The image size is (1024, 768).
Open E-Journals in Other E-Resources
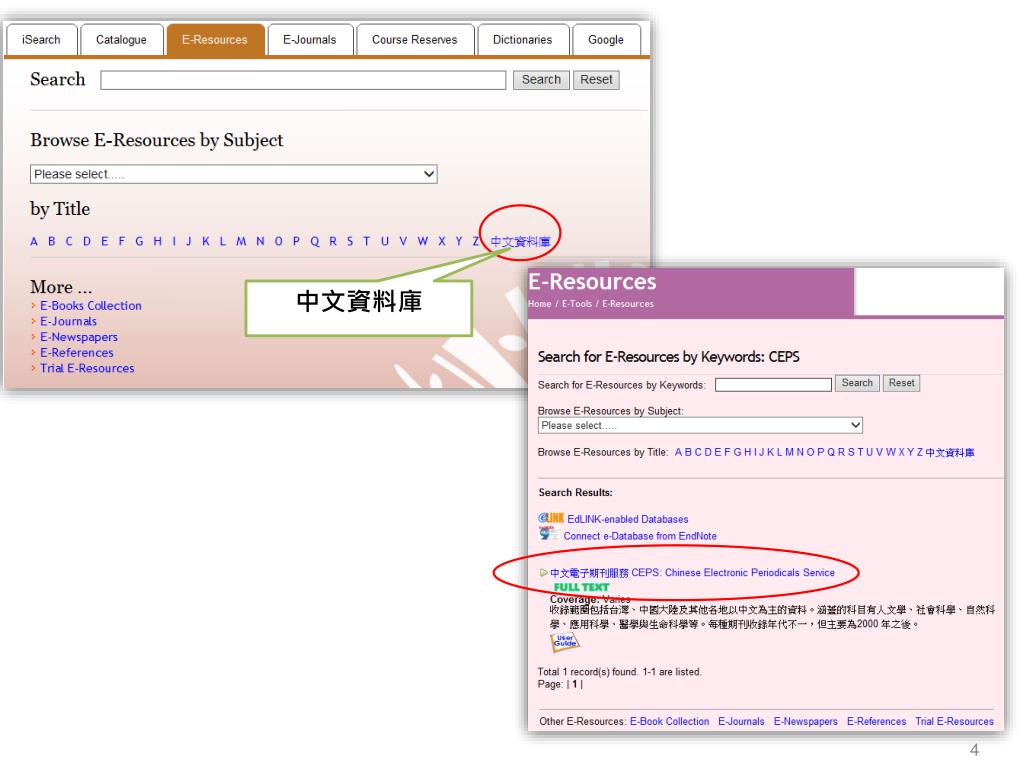pos(741,722)
